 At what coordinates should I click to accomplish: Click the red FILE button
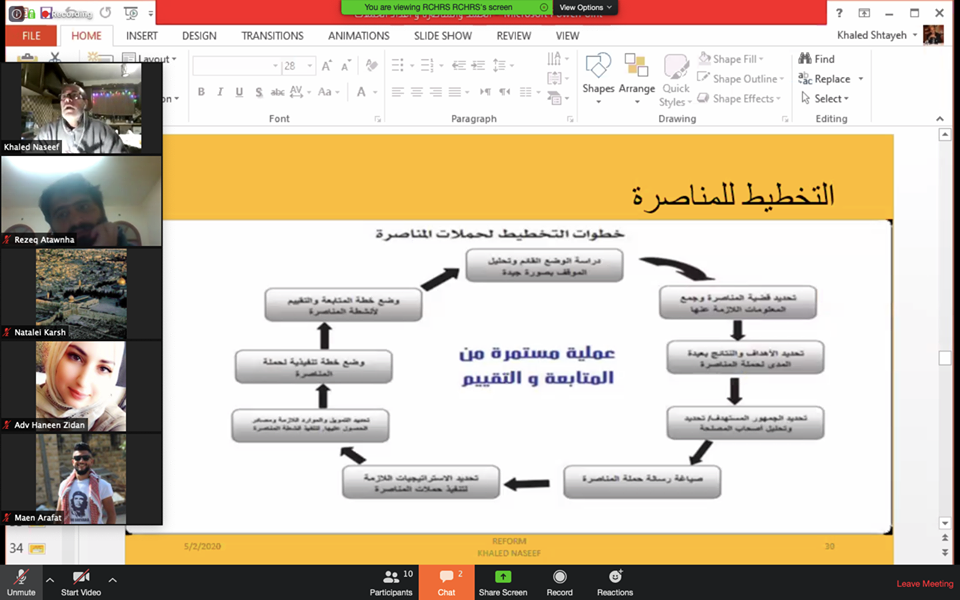coord(31,36)
